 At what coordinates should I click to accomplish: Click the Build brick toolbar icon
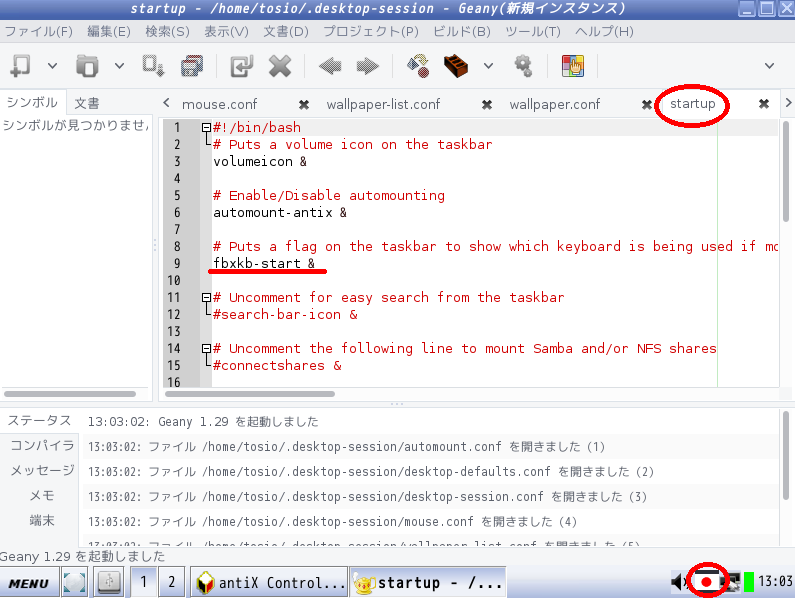(x=456, y=66)
